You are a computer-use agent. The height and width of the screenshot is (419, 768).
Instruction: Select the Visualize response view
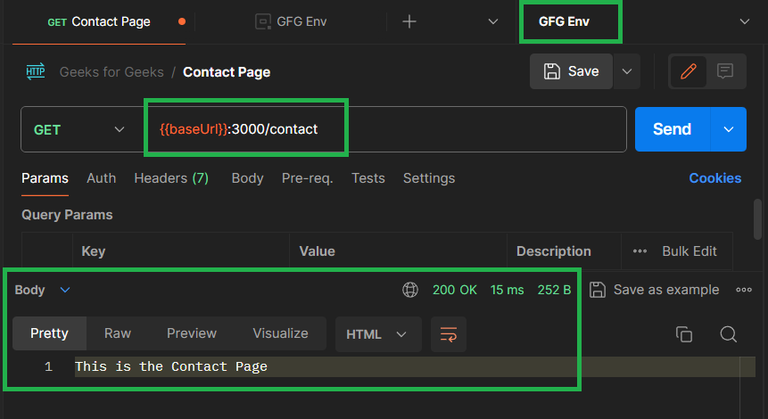pos(280,333)
